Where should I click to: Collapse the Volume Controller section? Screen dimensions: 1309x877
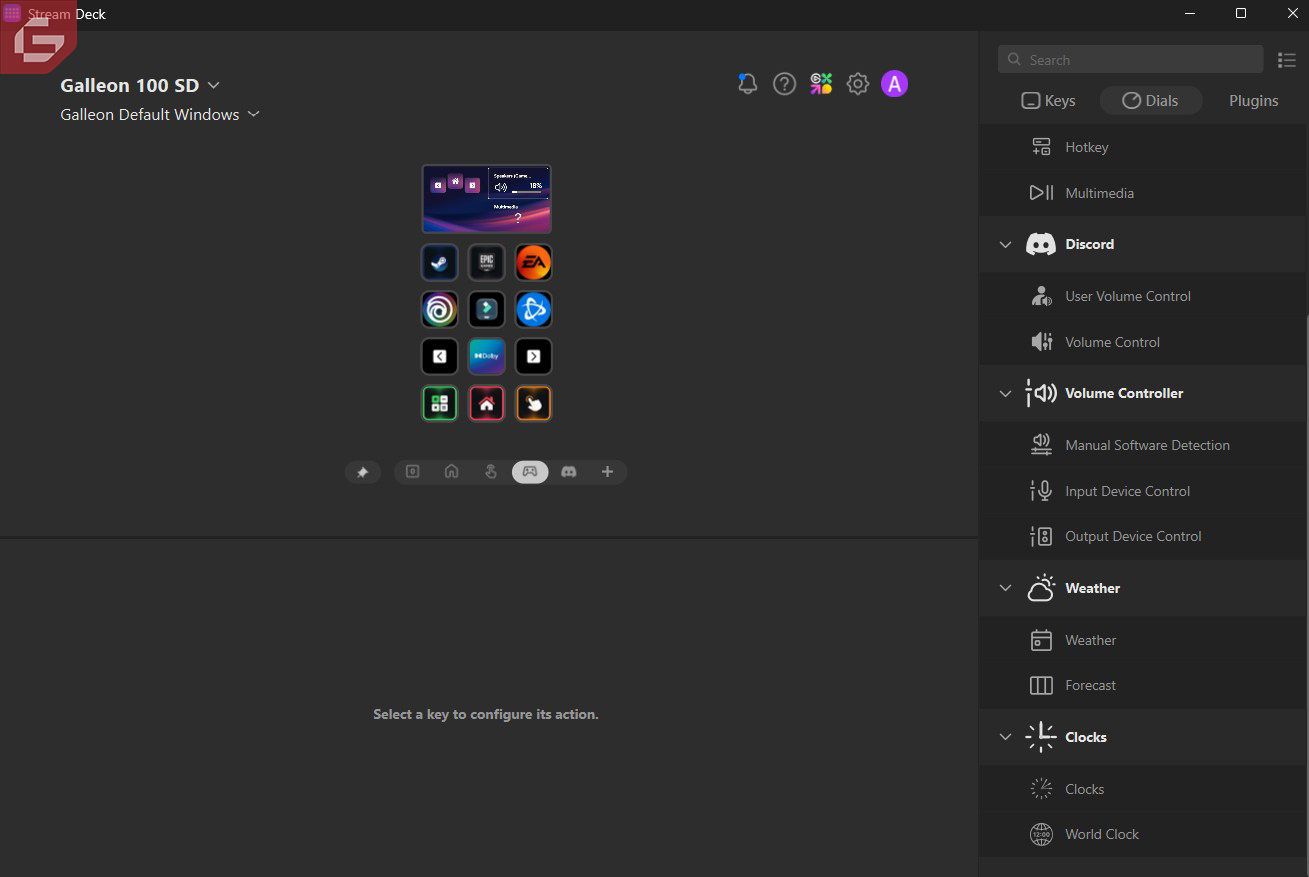(1005, 394)
